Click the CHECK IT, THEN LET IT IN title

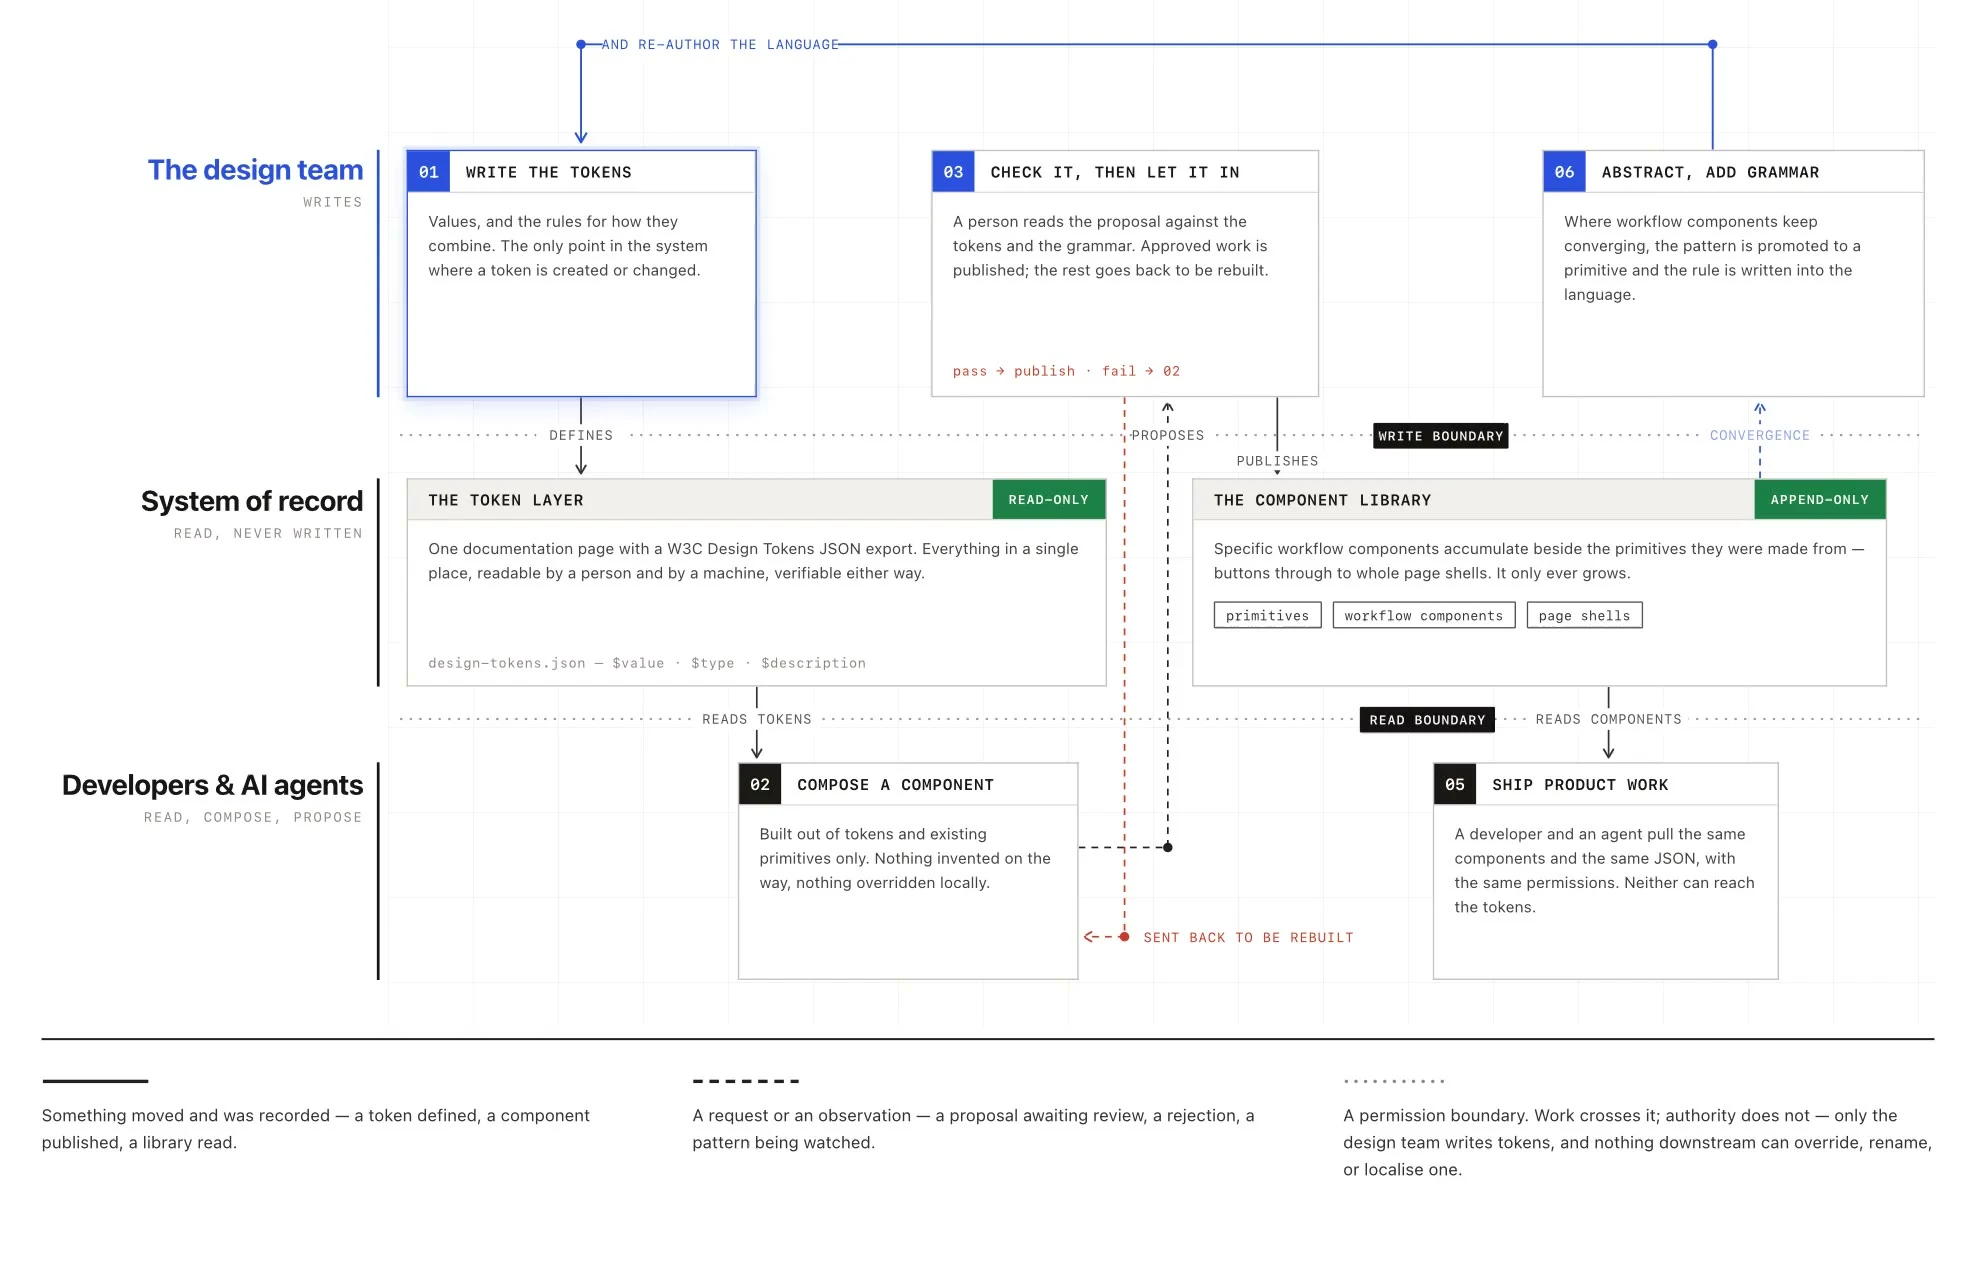[x=1115, y=172]
